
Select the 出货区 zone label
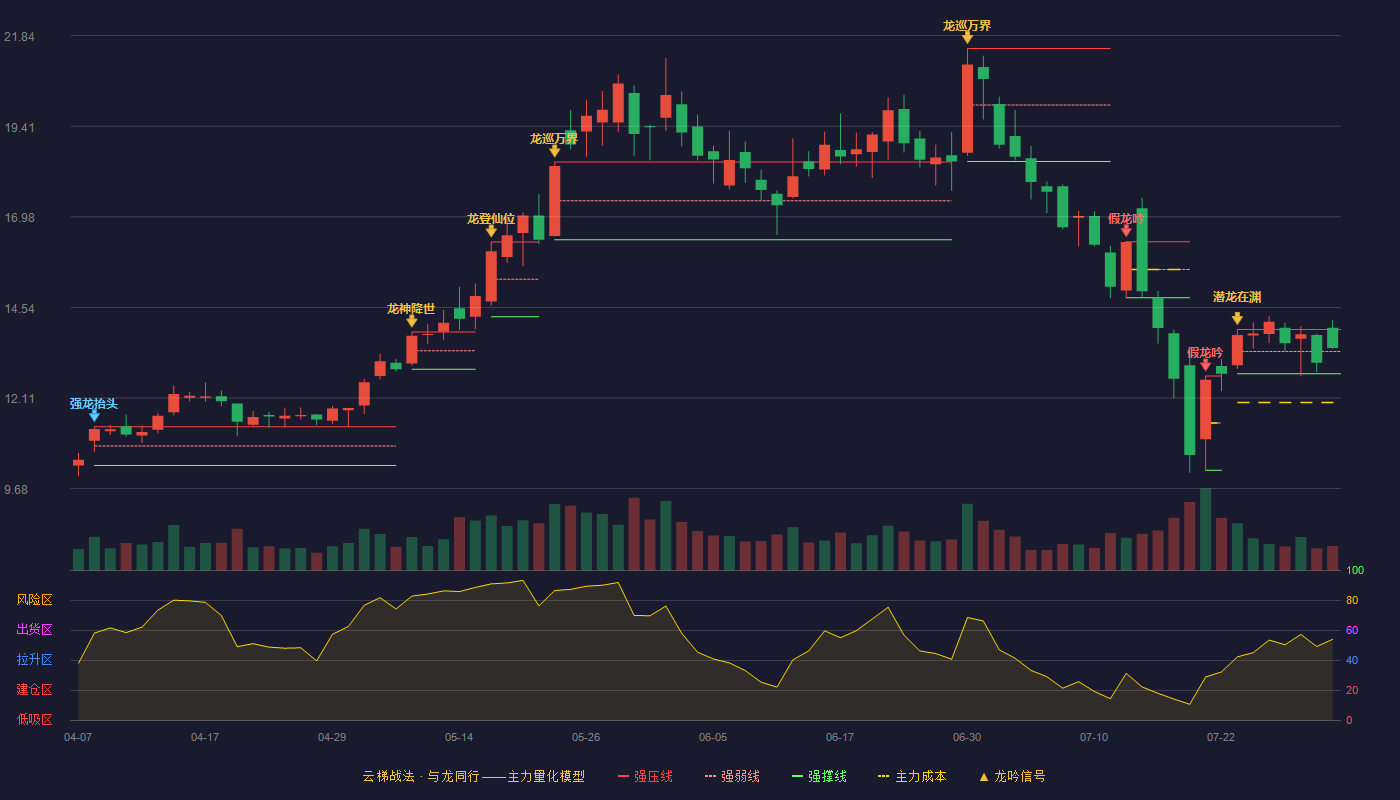(34, 630)
